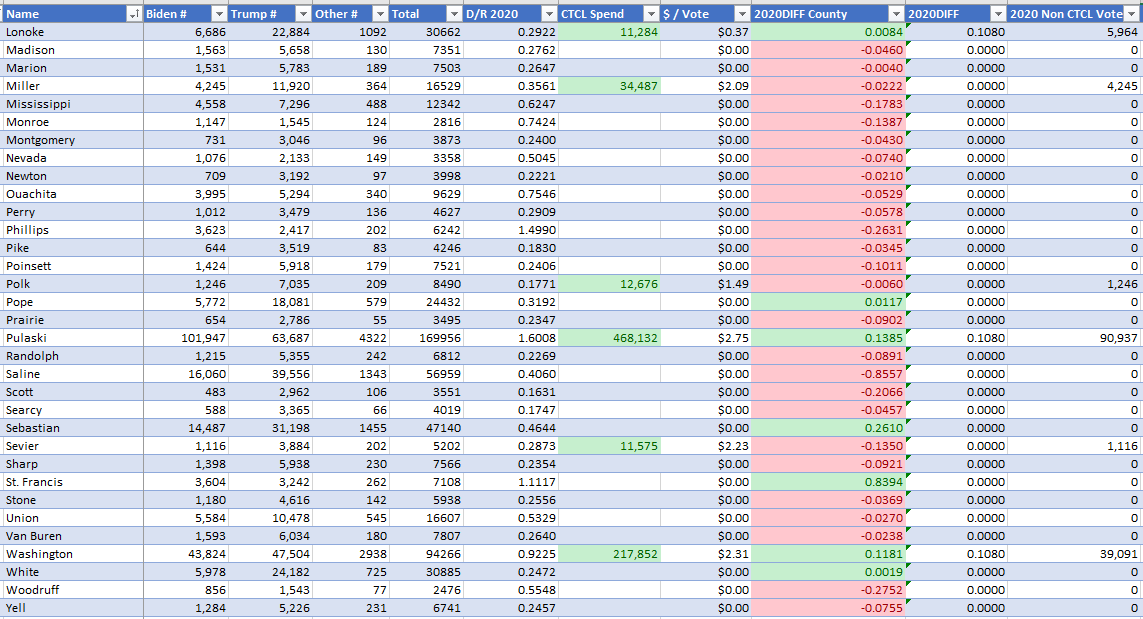Open the Biden # column filter dropdown

219,14
